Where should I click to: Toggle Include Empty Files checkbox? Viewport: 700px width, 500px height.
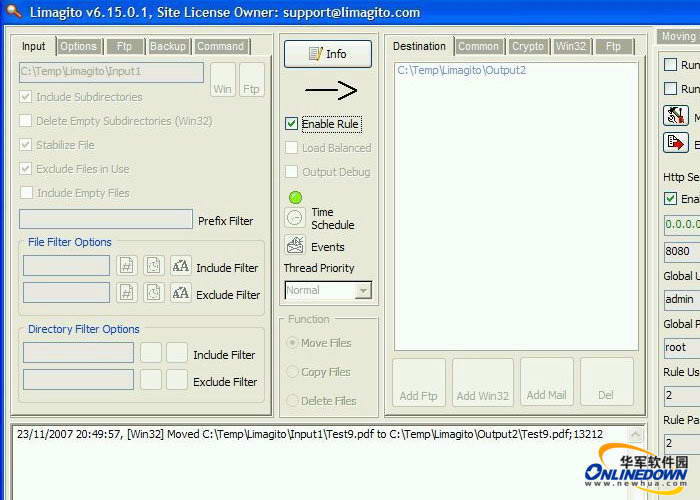click(x=26, y=193)
